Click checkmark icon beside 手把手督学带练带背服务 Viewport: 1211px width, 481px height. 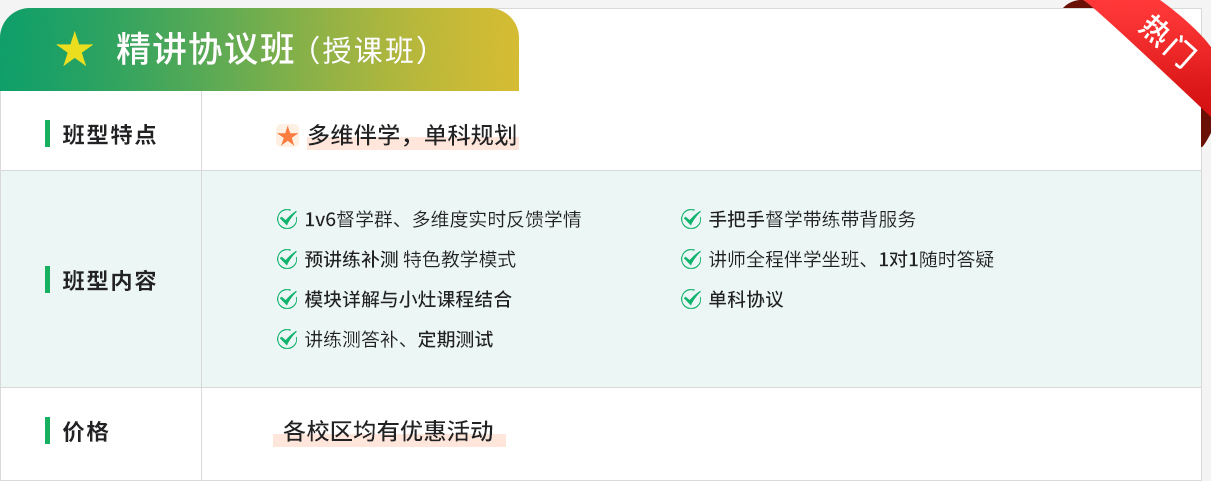pos(691,219)
